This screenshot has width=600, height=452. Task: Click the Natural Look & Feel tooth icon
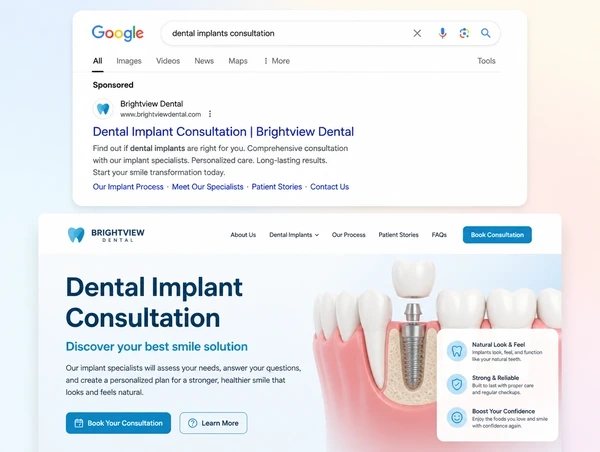[457, 351]
